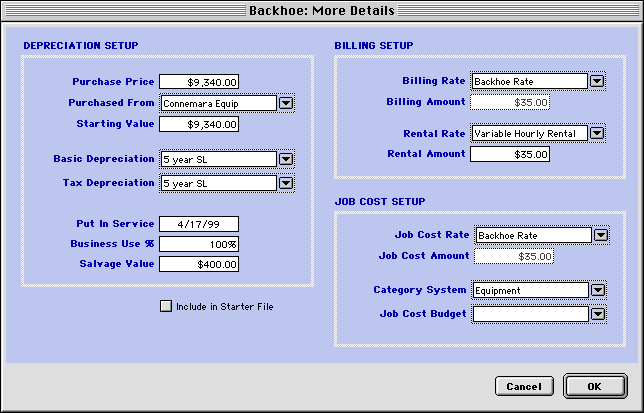644x413 pixels.
Task: Edit the Business Use % field
Action: (x=198, y=244)
